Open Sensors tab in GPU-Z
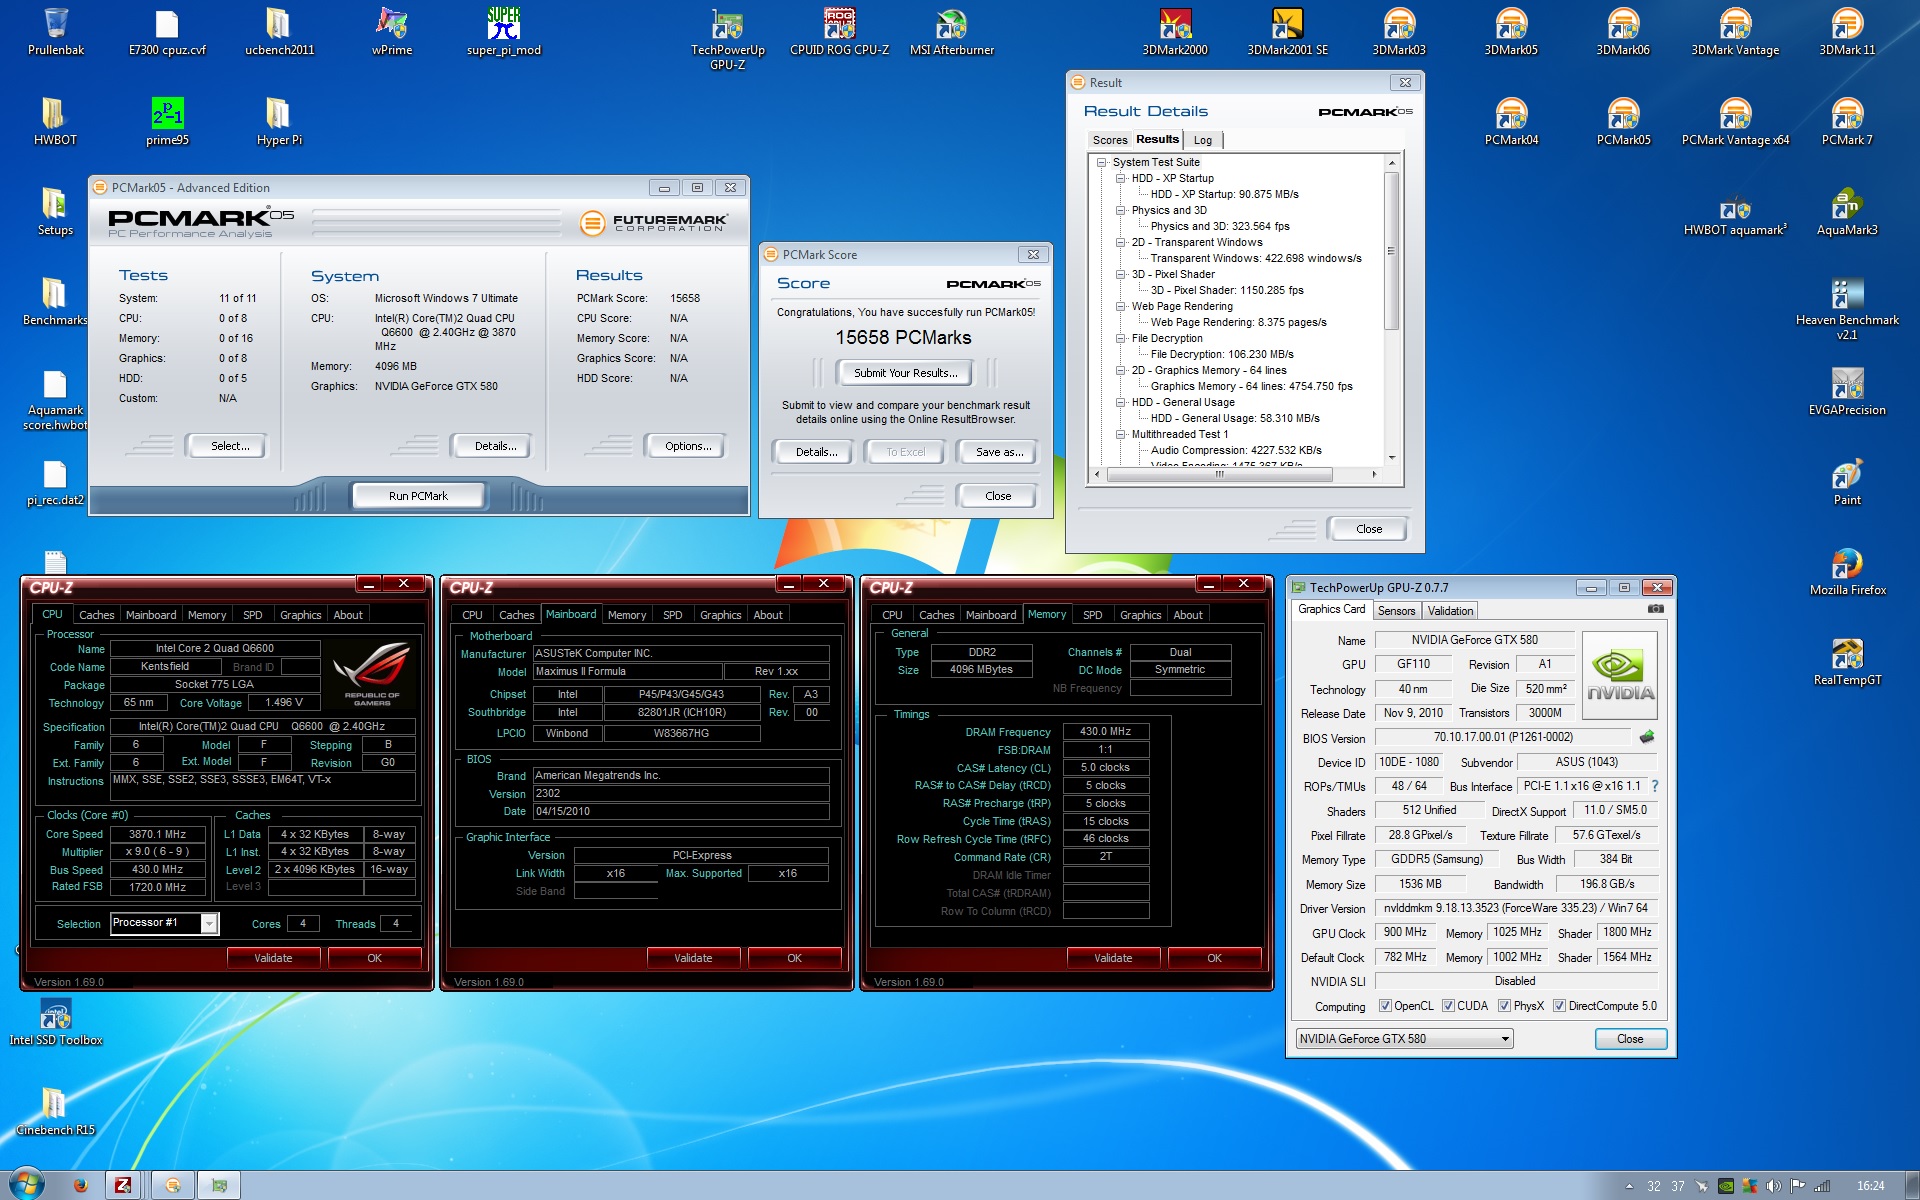1920x1200 pixels. 1396,611
